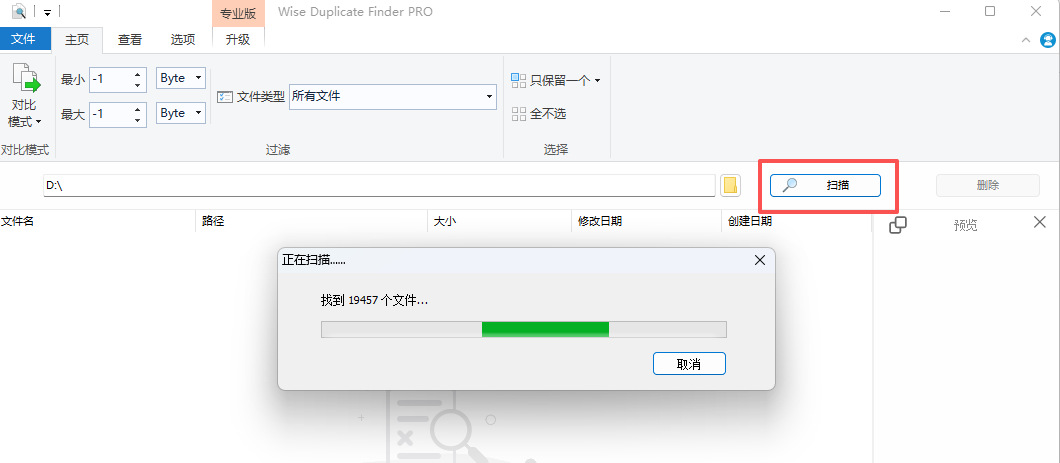The width and height of the screenshot is (1060, 463).
Task: Click the 文件类型 checklist icon
Action: [224, 97]
